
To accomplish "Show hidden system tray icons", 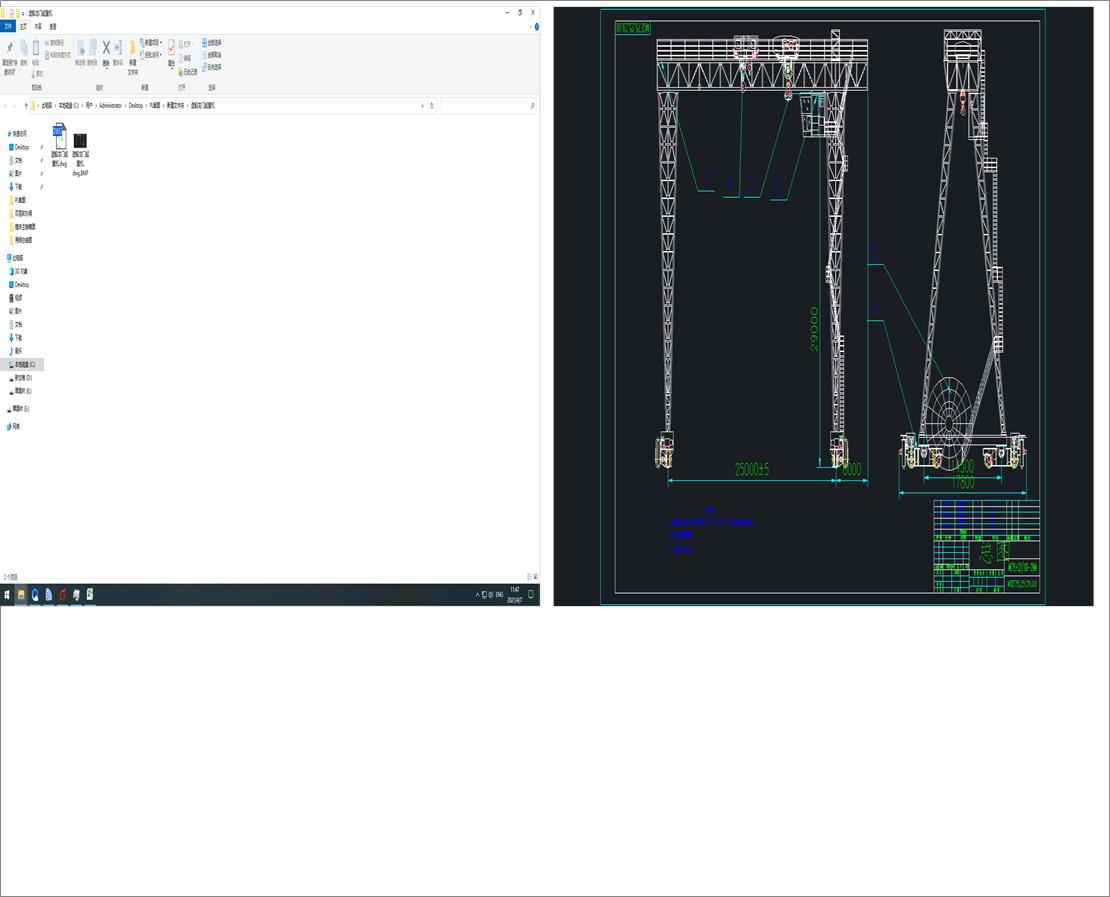I will point(477,595).
